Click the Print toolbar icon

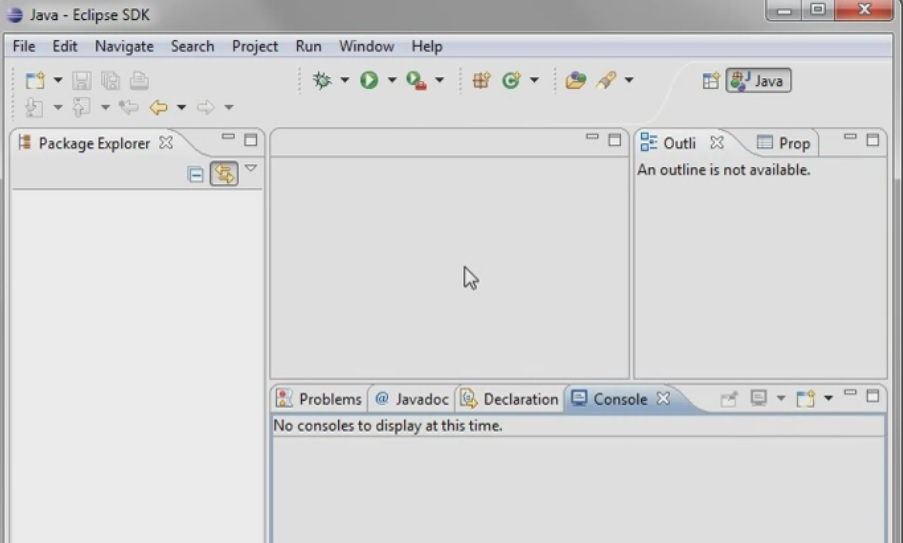pos(139,80)
